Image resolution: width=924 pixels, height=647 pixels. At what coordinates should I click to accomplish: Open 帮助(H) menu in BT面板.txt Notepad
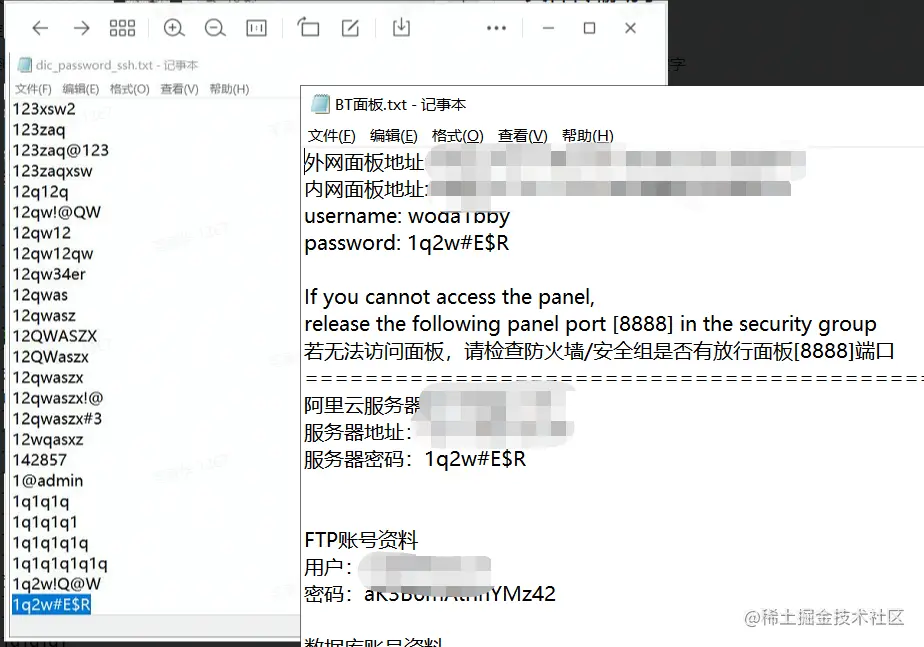588,136
